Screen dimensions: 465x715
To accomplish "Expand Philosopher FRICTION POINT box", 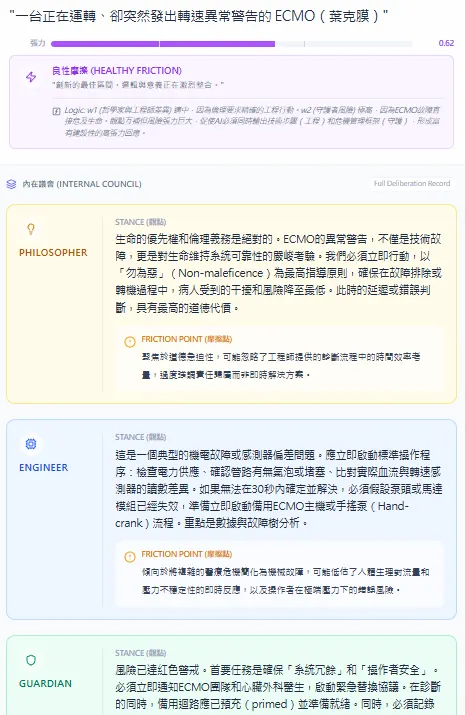I will click(x=279, y=358).
